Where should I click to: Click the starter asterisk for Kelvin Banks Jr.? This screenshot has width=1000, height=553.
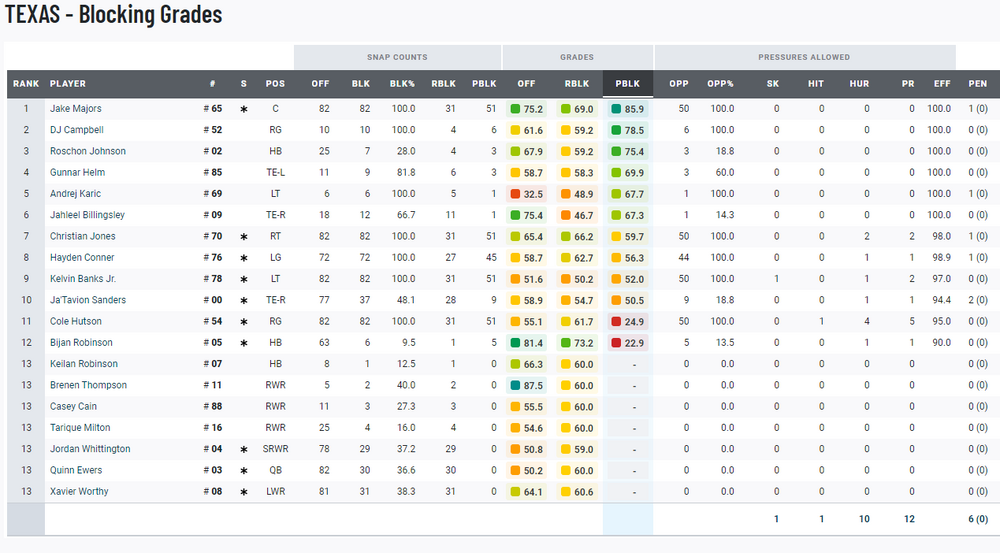[x=243, y=279]
